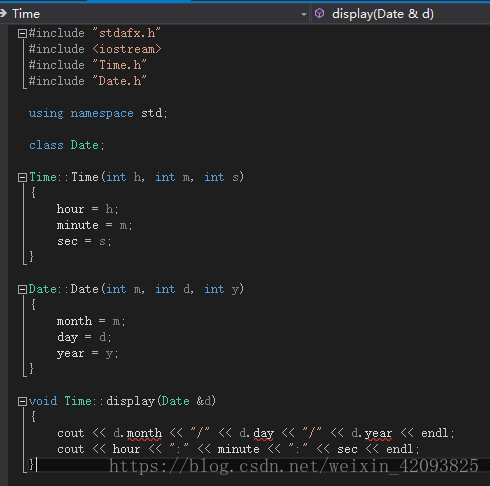The height and width of the screenshot is (486, 490).
Task: Click 'hour' in the second cout line
Action: click(126, 449)
